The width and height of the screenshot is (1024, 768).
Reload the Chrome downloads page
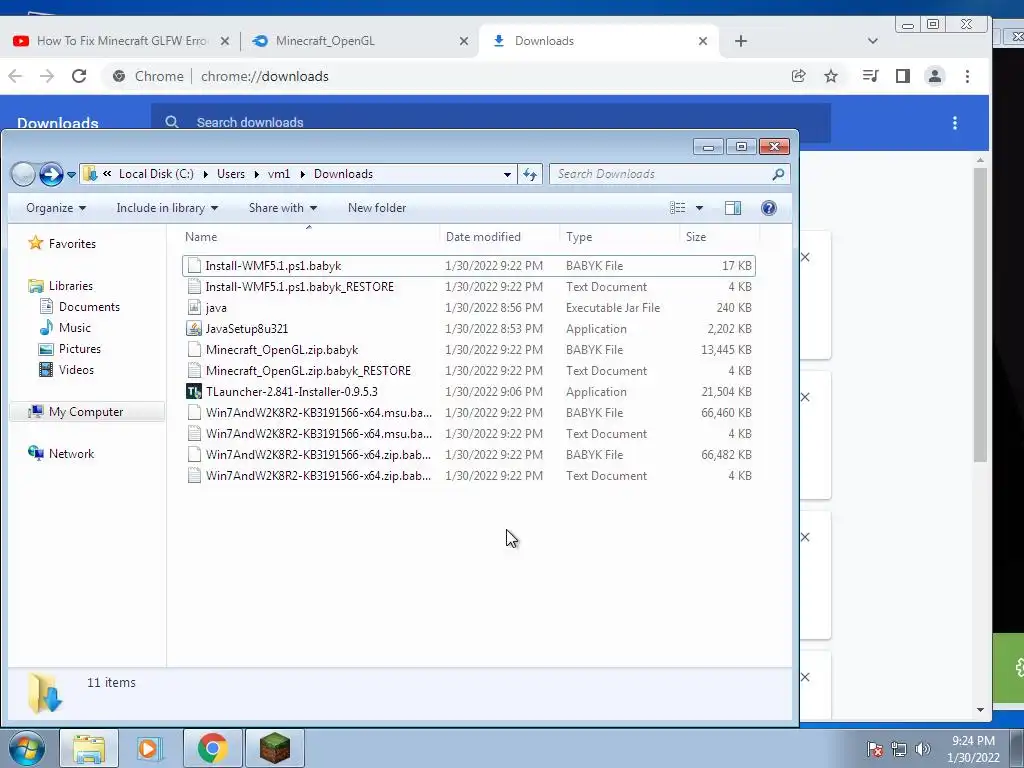point(79,76)
